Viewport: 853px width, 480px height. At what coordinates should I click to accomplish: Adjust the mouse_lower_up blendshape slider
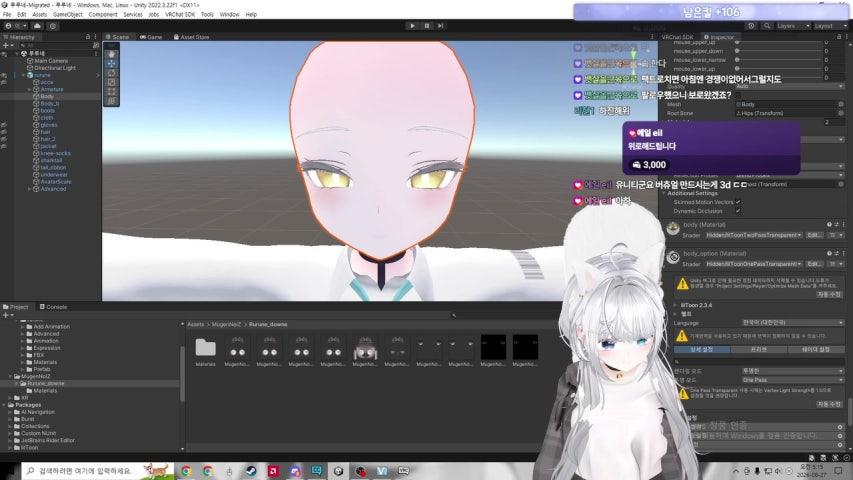click(x=778, y=69)
